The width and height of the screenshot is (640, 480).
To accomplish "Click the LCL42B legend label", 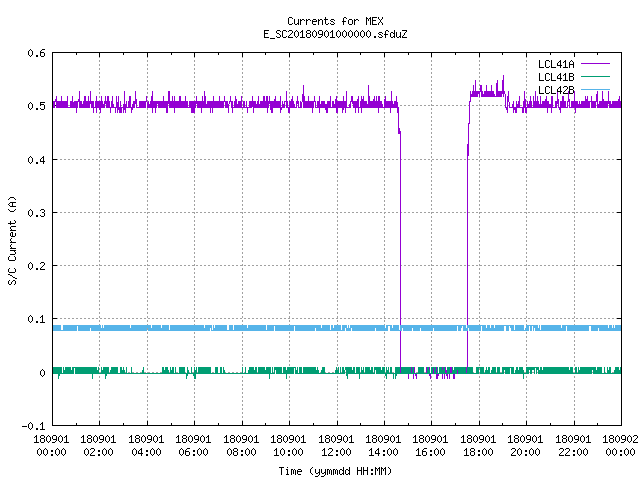I will (x=556, y=90).
